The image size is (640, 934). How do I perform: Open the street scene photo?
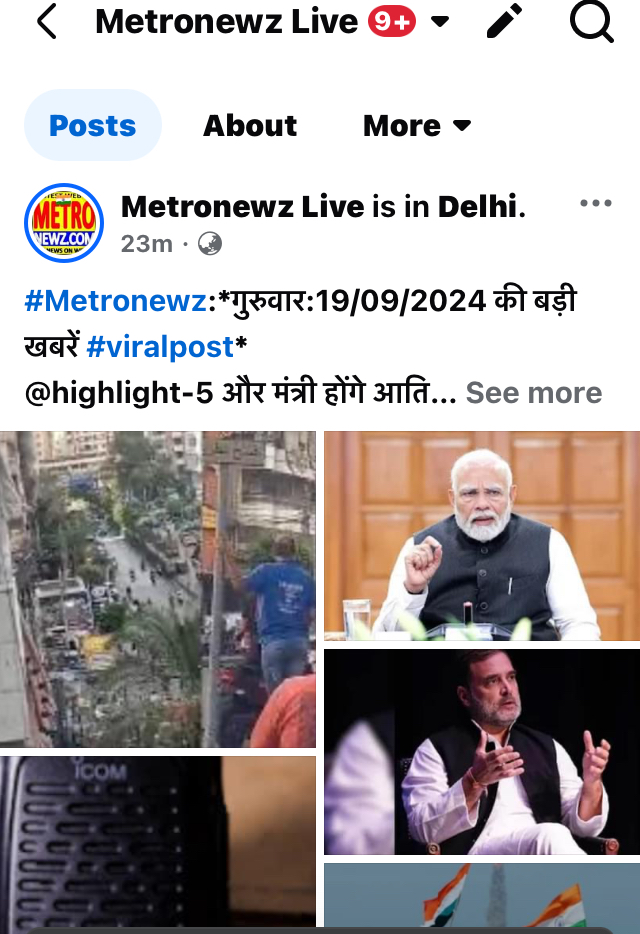pyautogui.click(x=158, y=589)
